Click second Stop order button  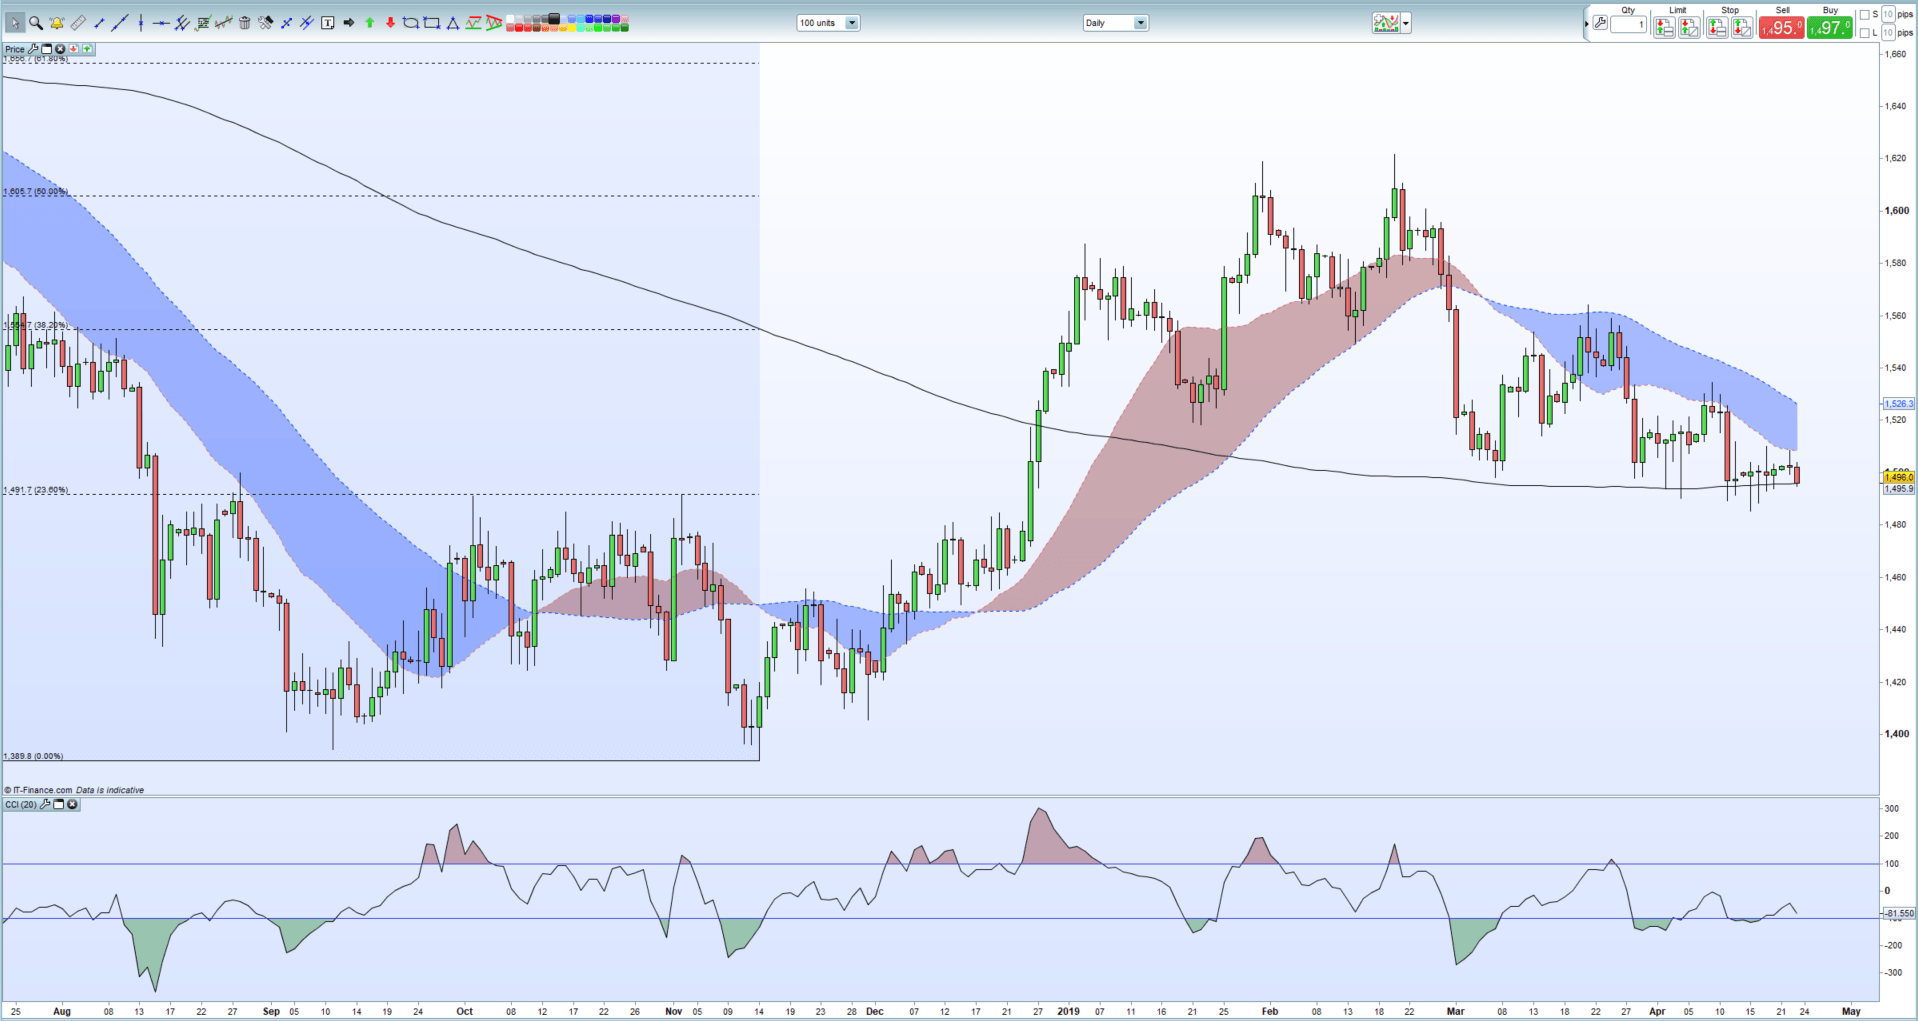pos(1742,27)
